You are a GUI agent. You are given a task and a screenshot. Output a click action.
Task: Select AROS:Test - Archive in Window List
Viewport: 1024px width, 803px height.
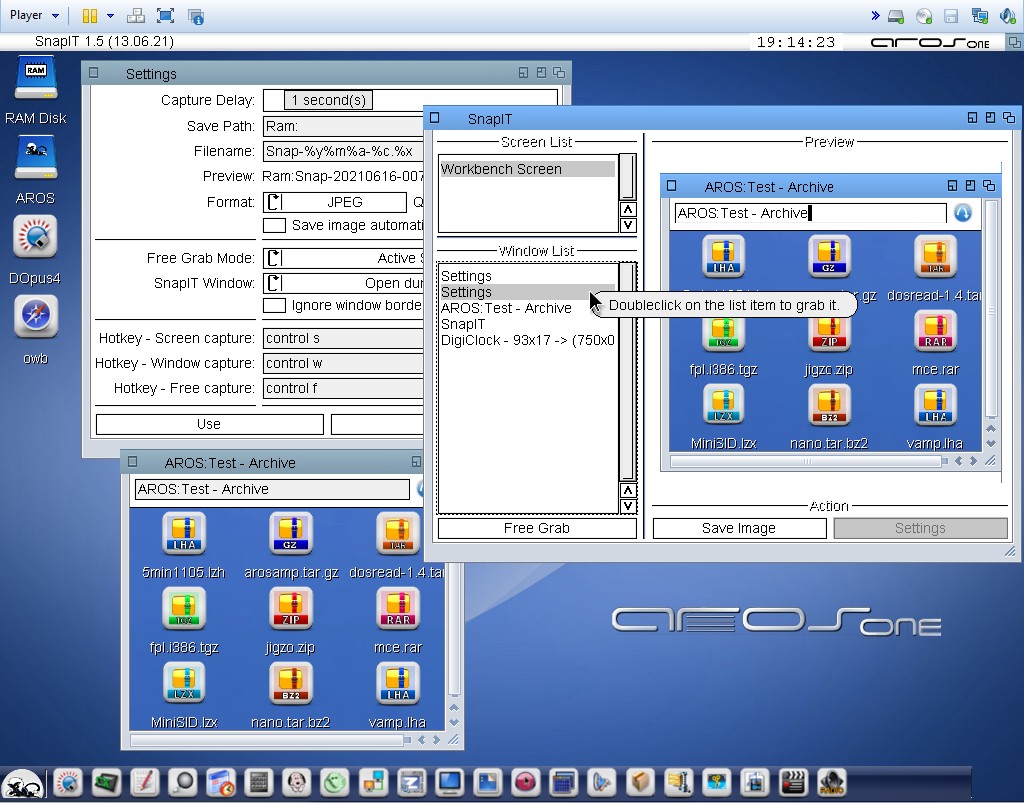(x=506, y=308)
